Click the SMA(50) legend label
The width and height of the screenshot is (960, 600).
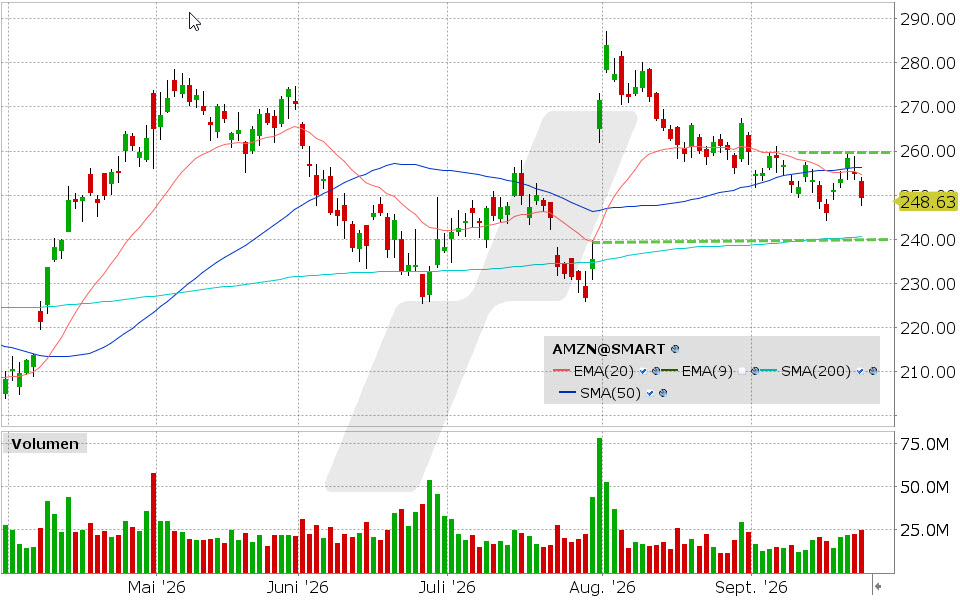[x=610, y=393]
